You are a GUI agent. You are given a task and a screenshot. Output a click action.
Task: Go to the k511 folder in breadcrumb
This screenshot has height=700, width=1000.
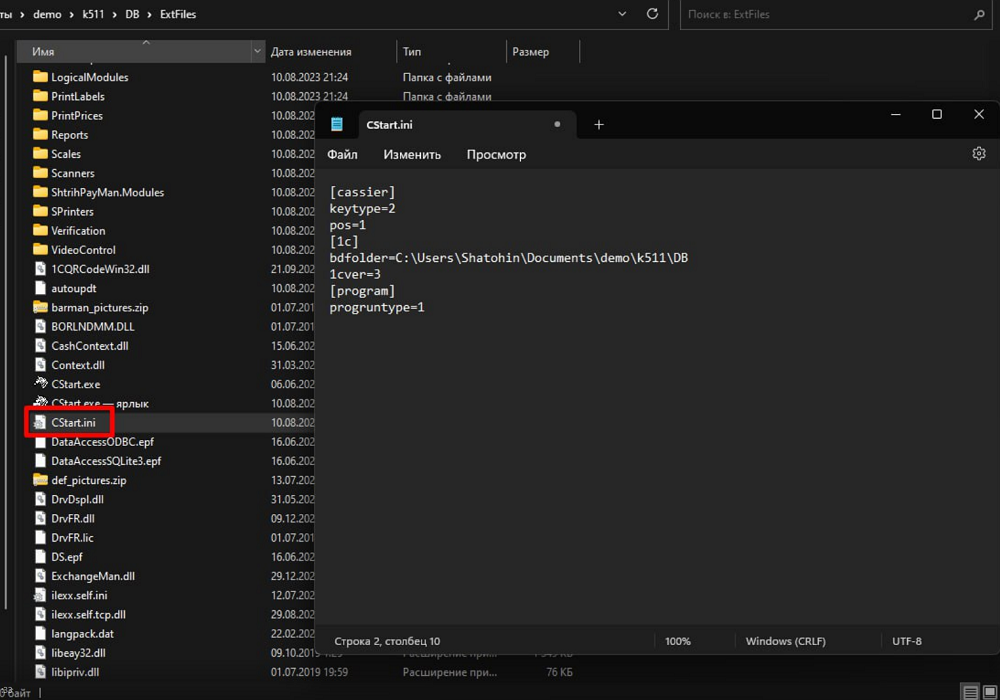pos(93,14)
